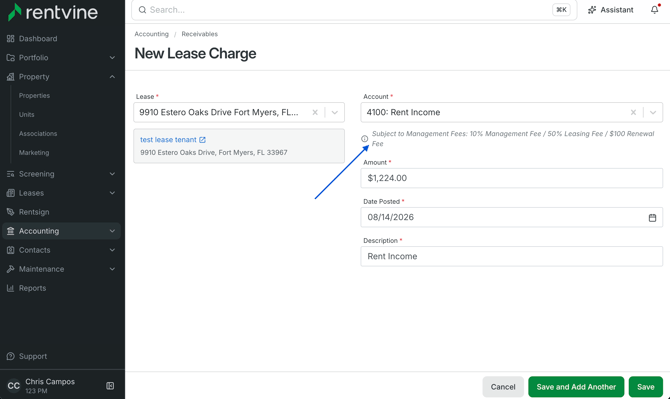
Task: Click the Contacts icon
Action: [11, 250]
